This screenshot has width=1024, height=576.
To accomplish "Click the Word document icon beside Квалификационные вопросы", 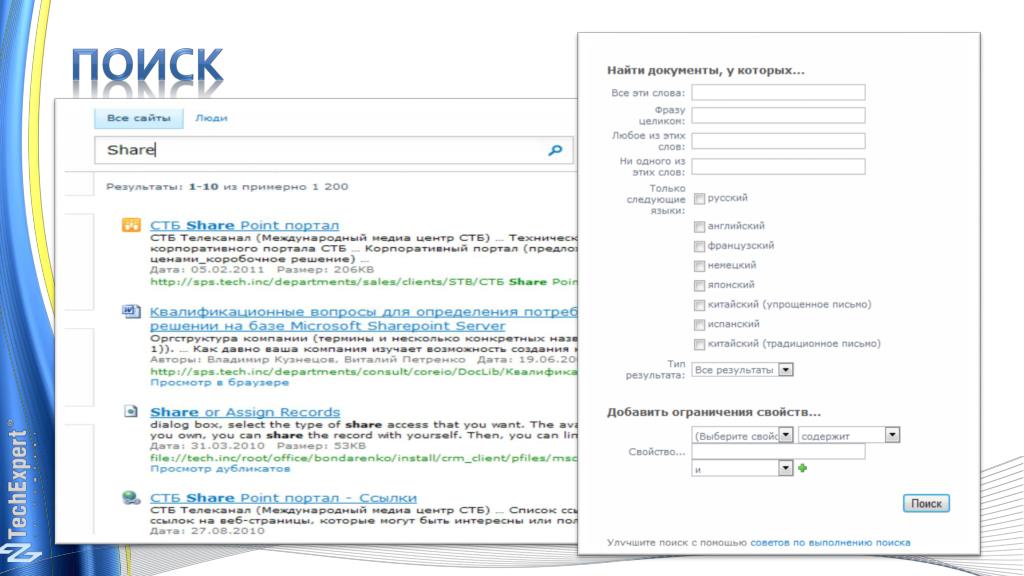I will (x=131, y=312).
